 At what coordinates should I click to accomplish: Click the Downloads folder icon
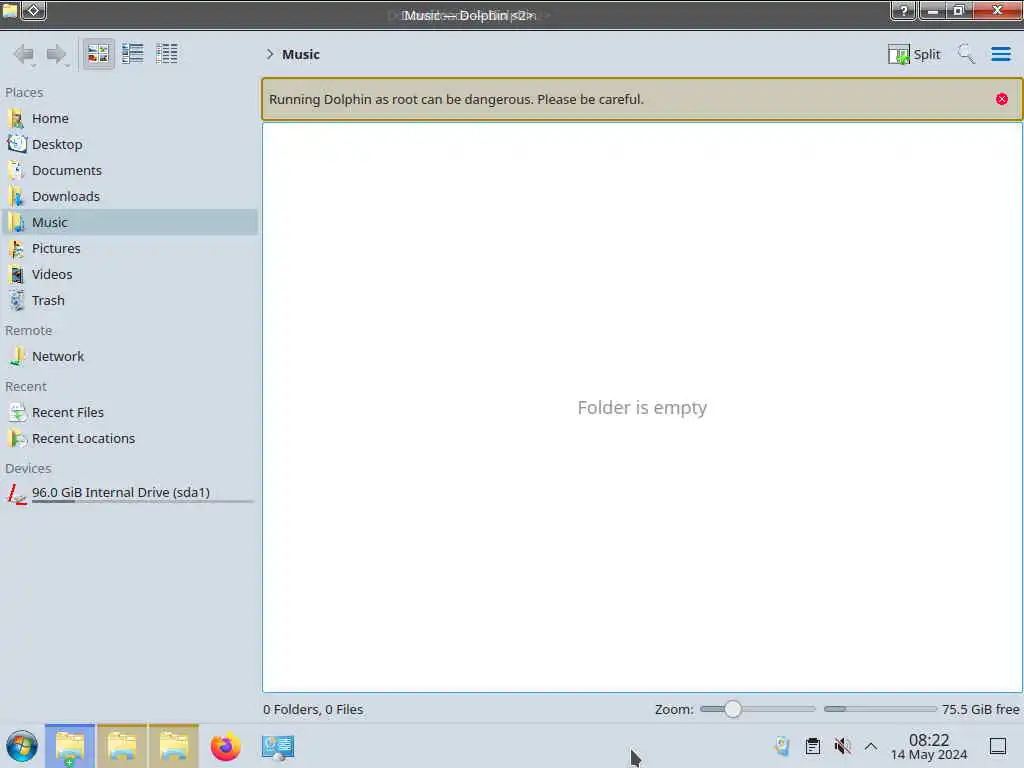(x=17, y=197)
